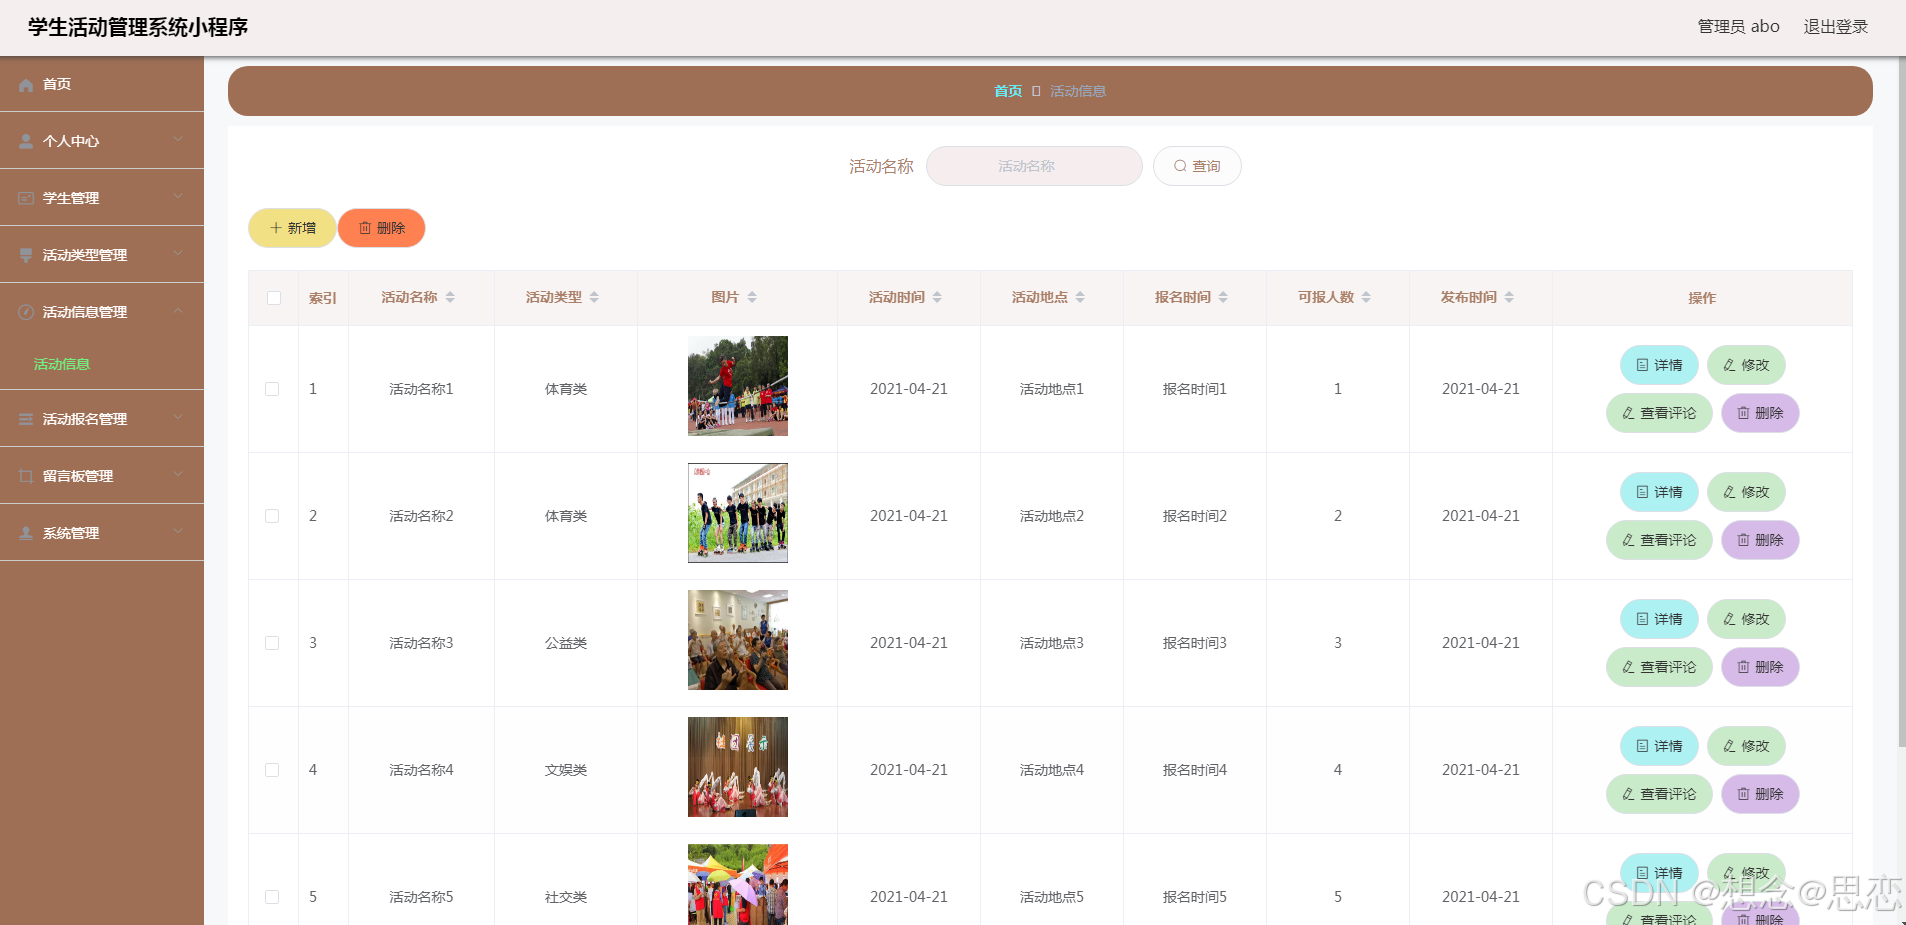Sort by 活动类型 column arrows
The height and width of the screenshot is (925, 1906).
pos(594,298)
